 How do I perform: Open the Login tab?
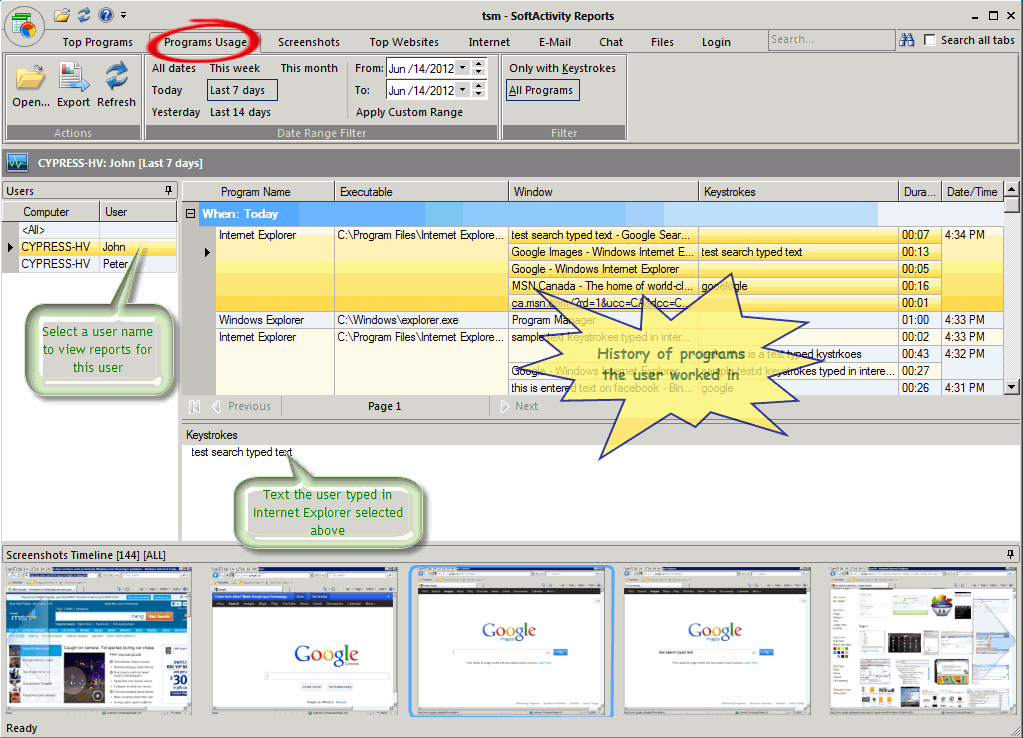pyautogui.click(x=716, y=42)
